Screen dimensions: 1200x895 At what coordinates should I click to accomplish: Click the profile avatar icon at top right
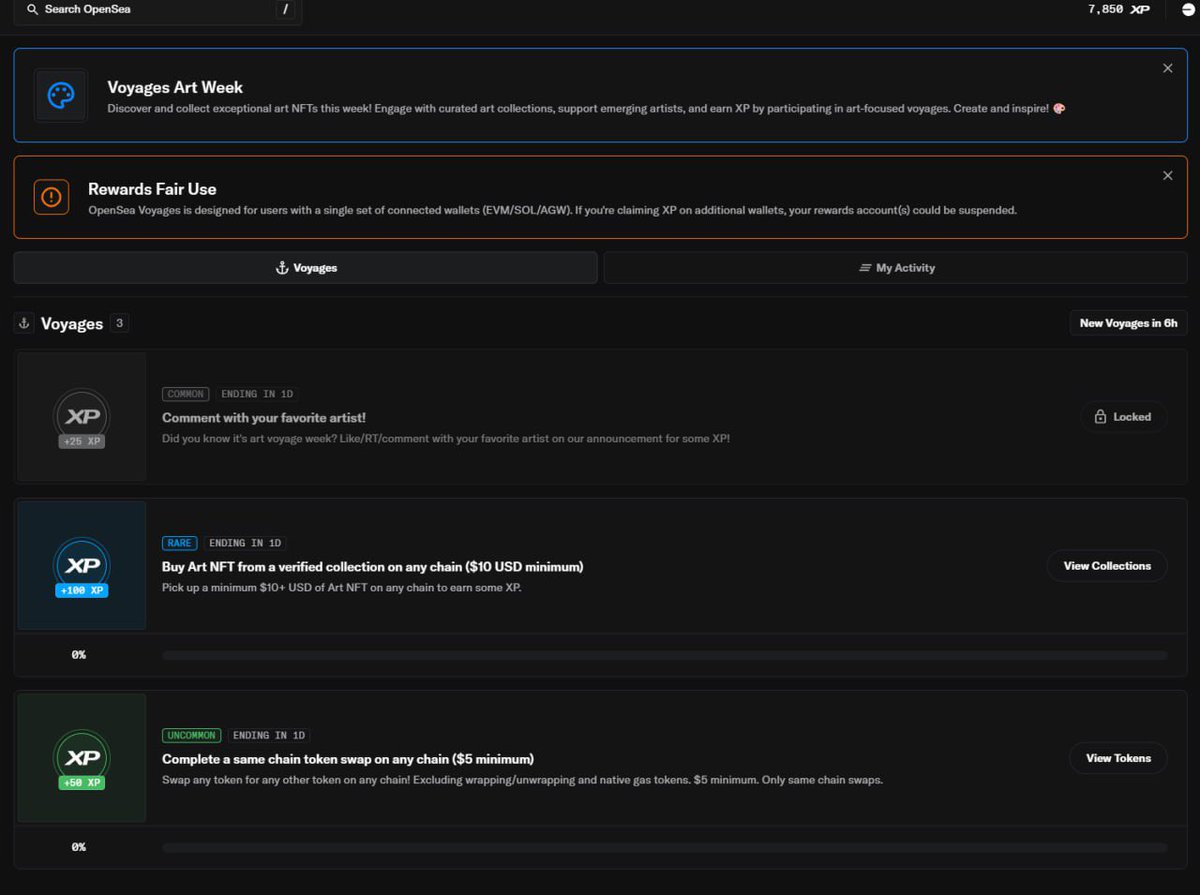(x=1188, y=9)
